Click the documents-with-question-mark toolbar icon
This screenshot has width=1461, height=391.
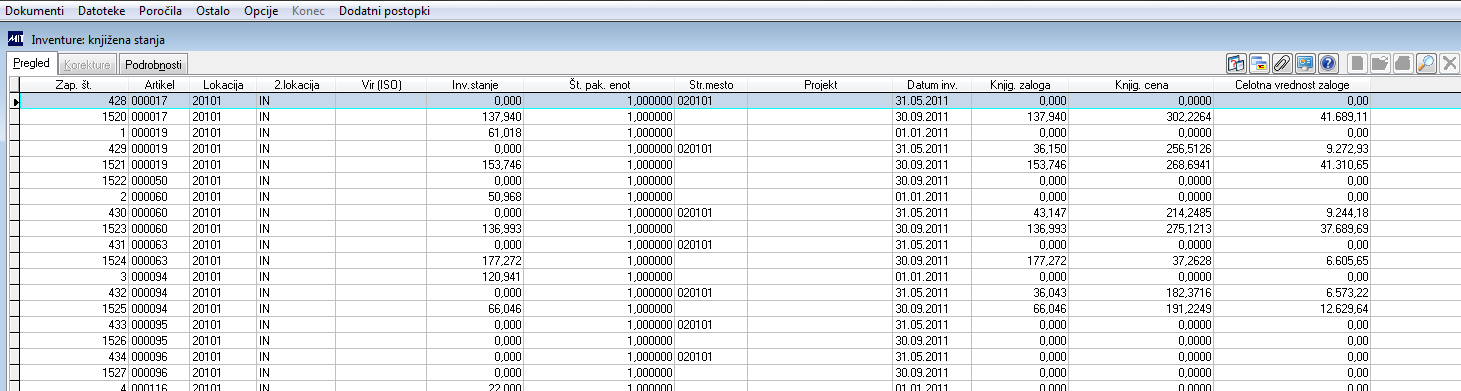click(1237, 63)
